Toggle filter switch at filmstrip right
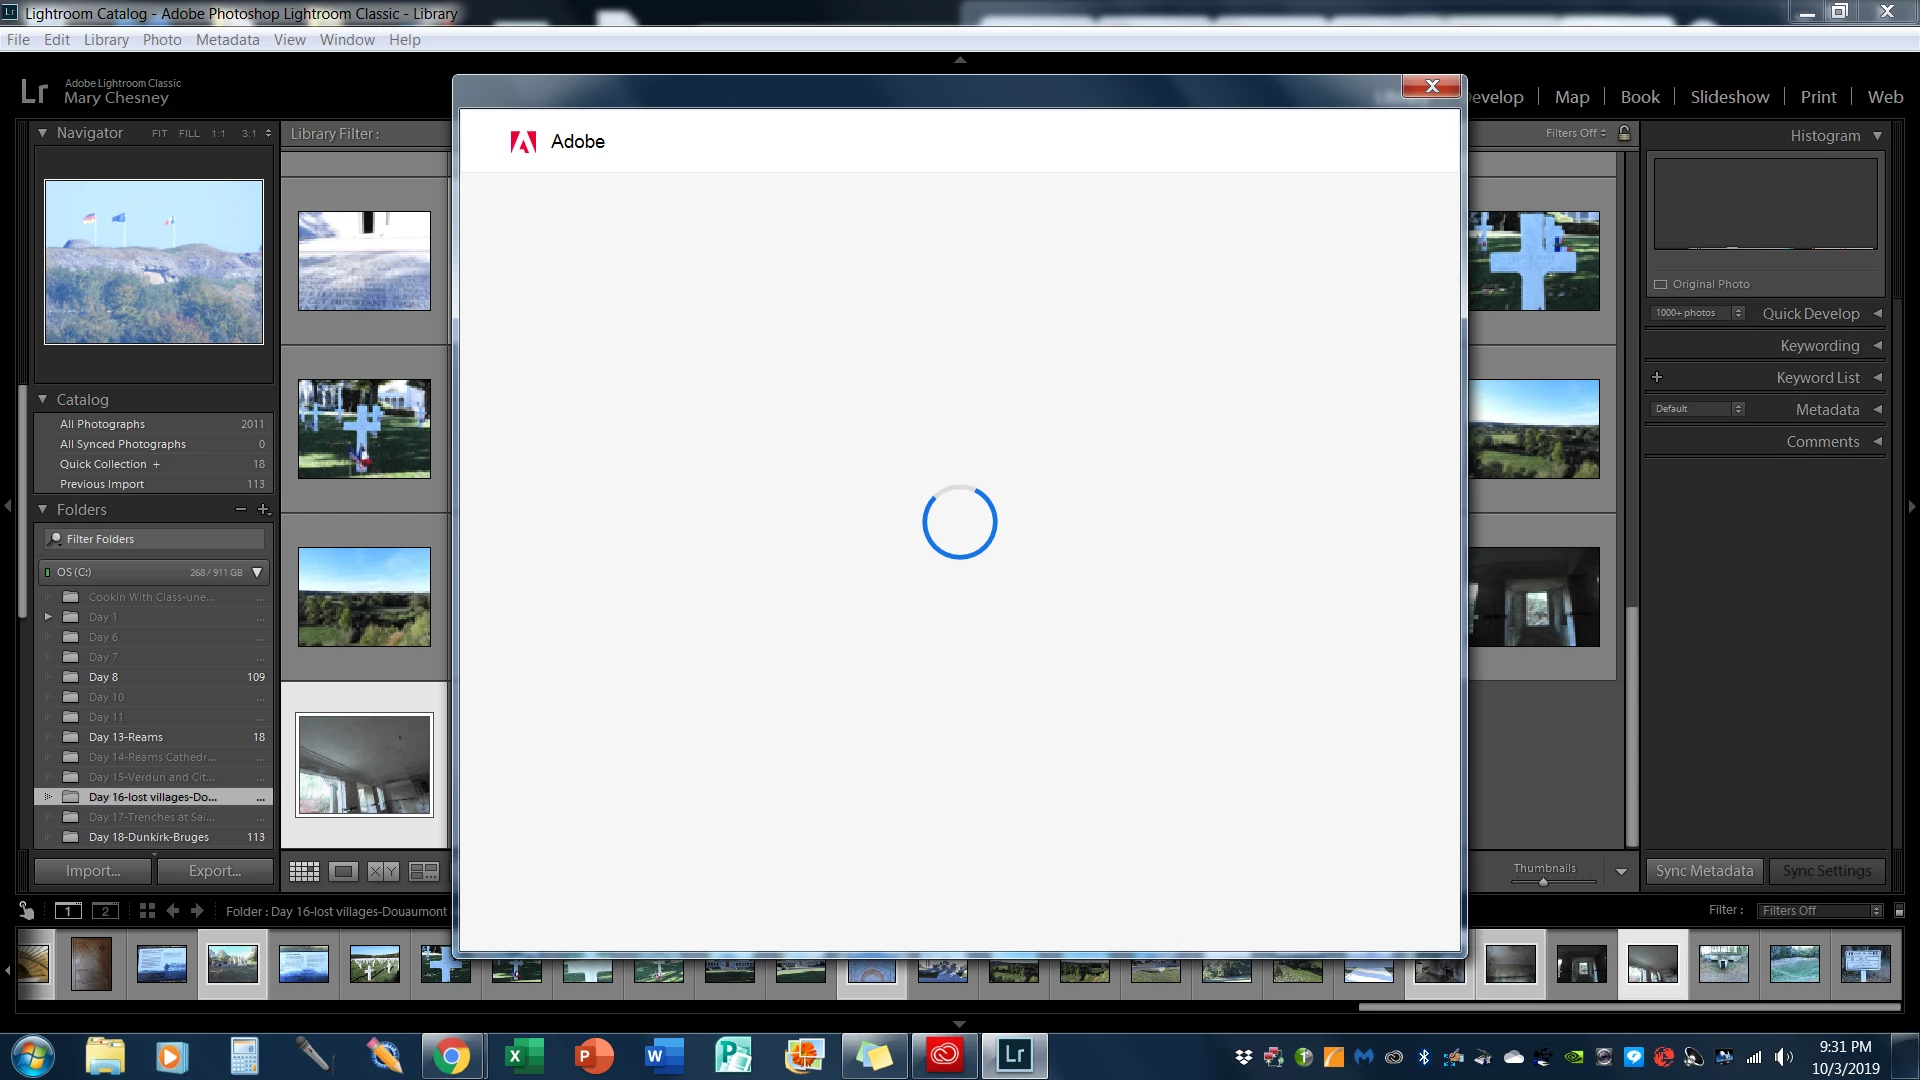 (1899, 911)
